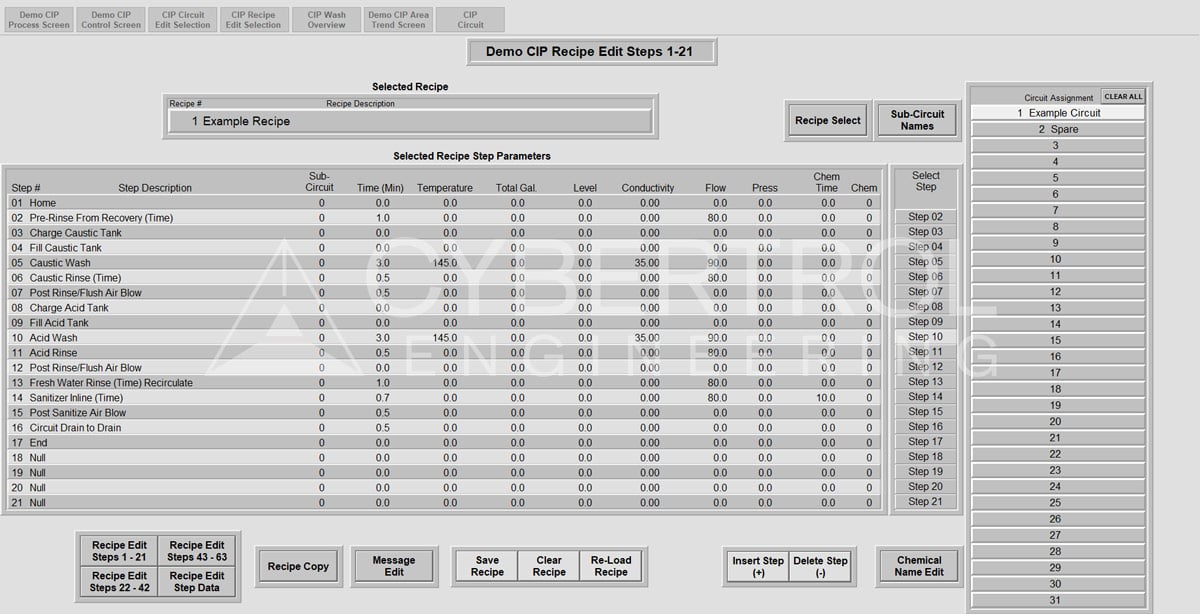
Task: Open the Demo CIP Process Screen tab
Action: [x=39, y=20]
